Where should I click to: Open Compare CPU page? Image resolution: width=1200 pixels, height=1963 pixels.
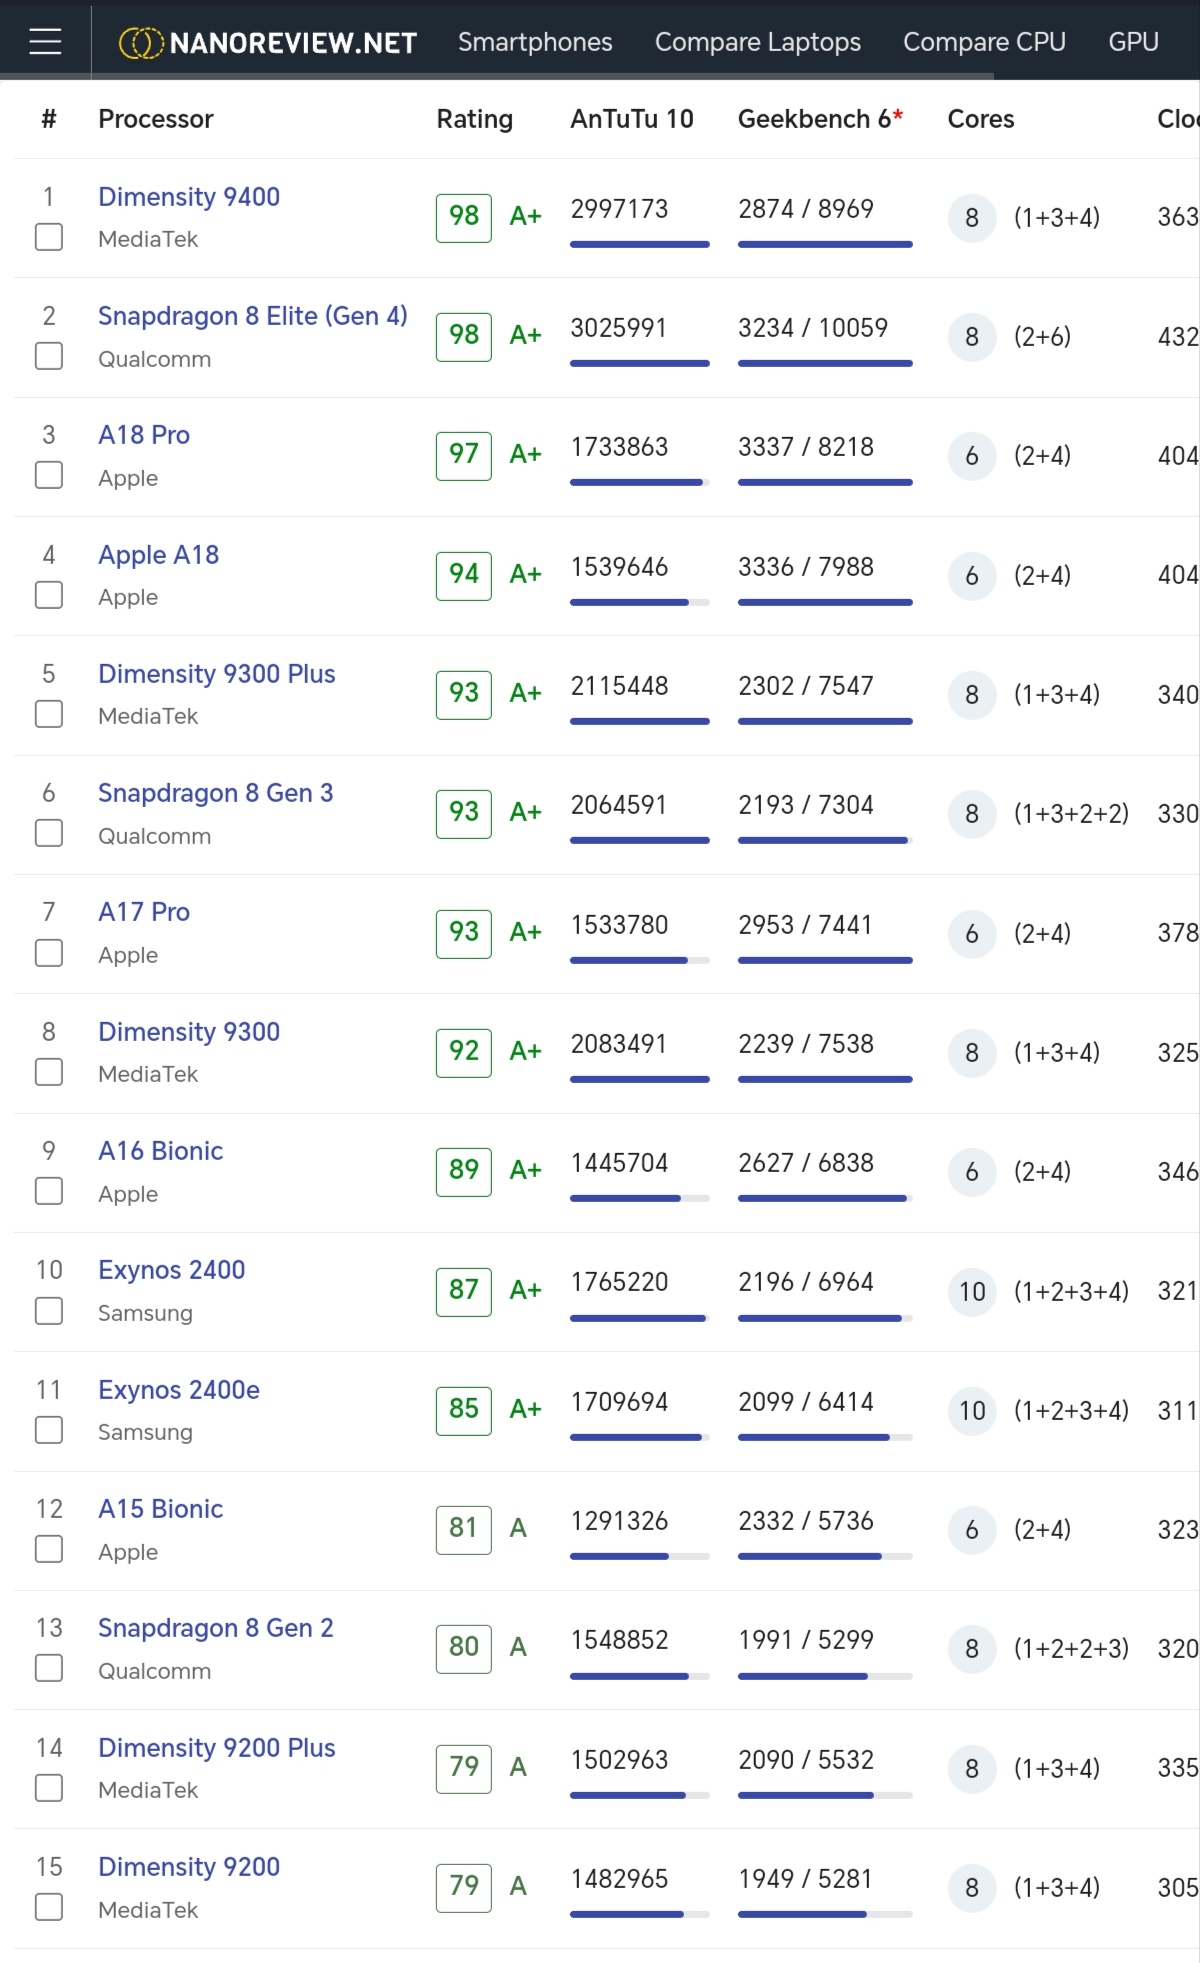pos(984,42)
